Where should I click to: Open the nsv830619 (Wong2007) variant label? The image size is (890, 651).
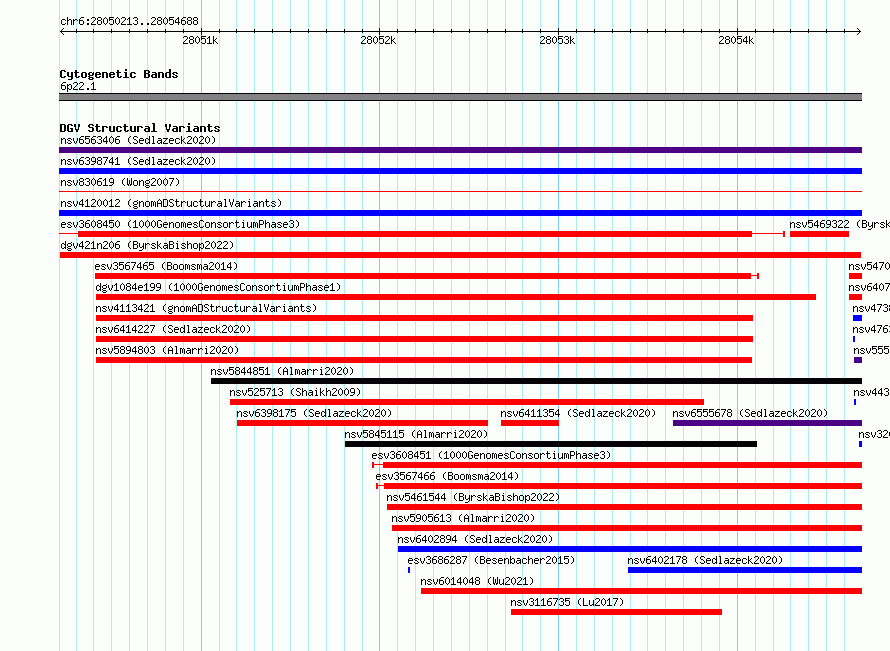click(120, 182)
